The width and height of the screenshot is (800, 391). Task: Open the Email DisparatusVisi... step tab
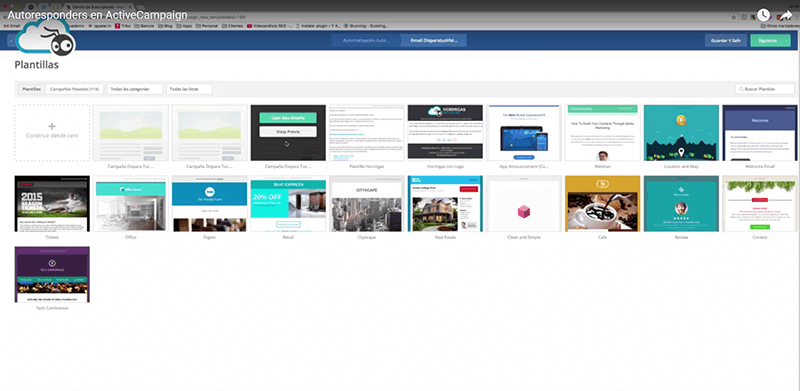[x=433, y=40]
